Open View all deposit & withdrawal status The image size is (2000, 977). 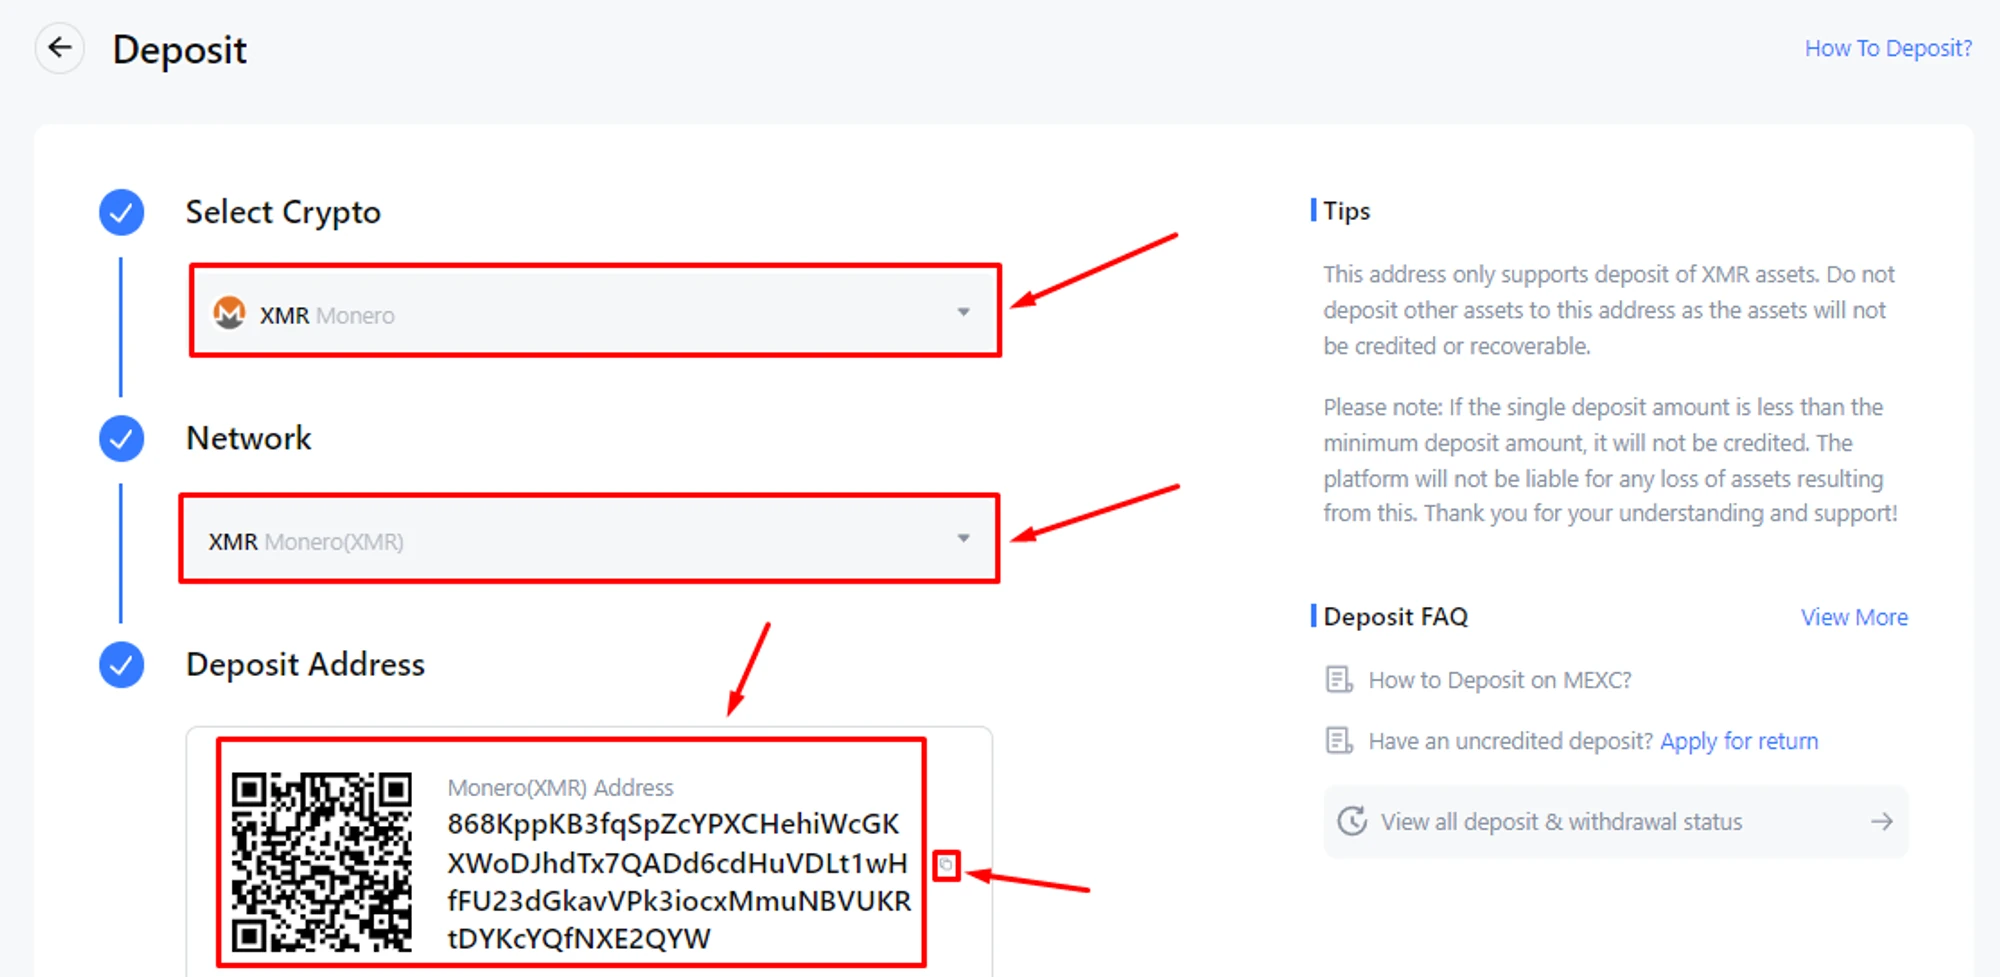(1616, 821)
